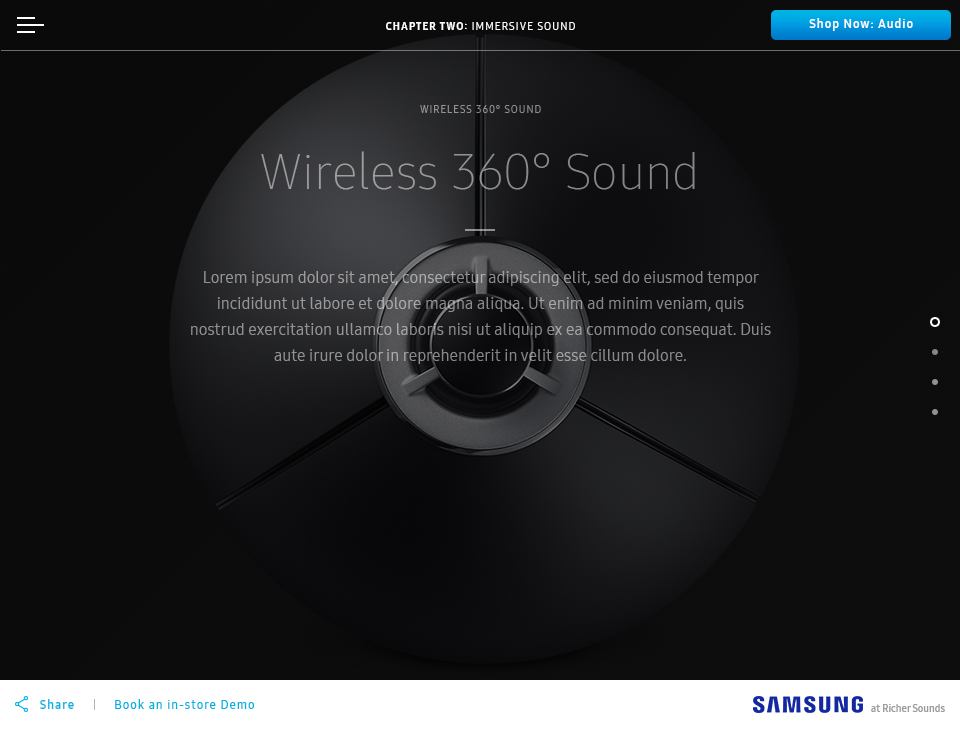Click the share icon in footer

(x=21, y=704)
